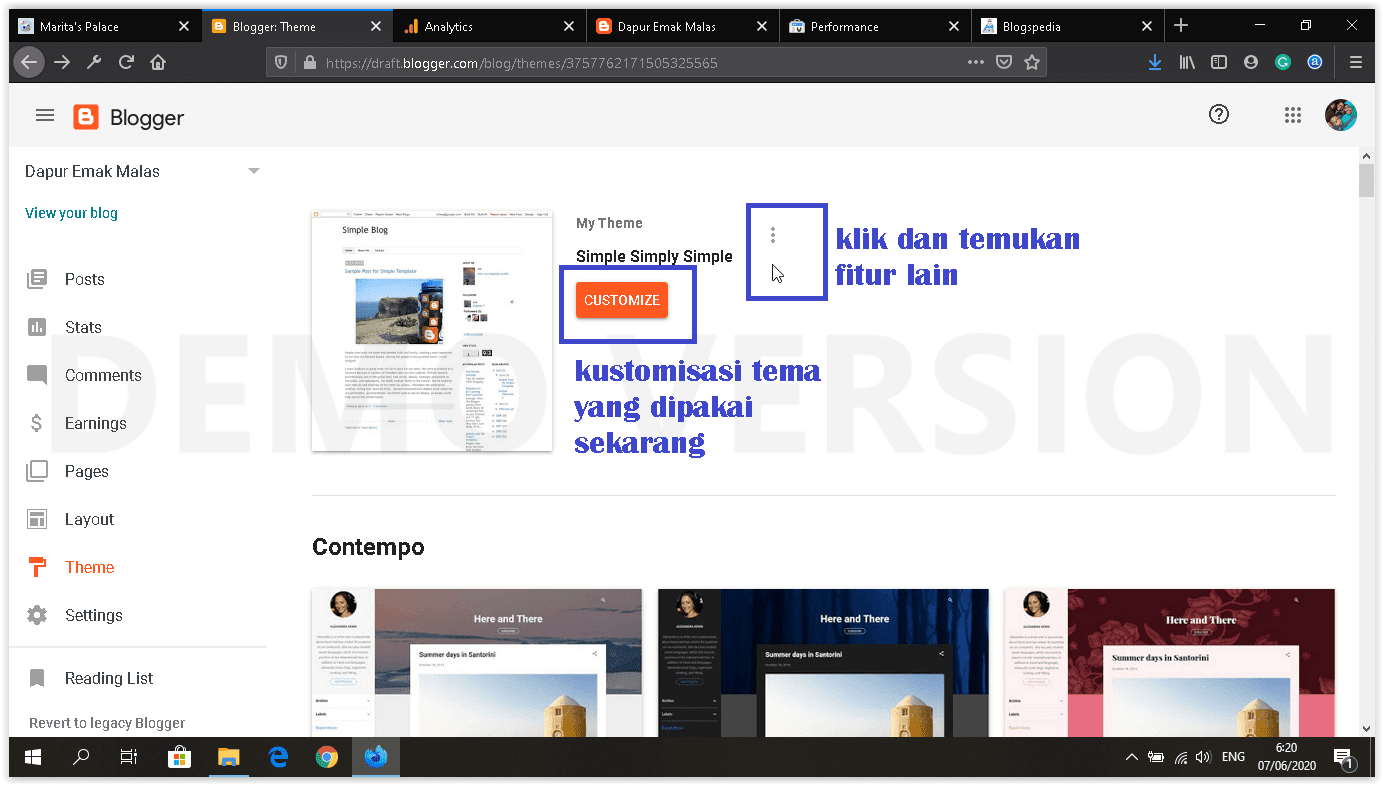Open the wrench developer tools icon
Image resolution: width=1383 pixels, height=785 pixels.
[94, 62]
